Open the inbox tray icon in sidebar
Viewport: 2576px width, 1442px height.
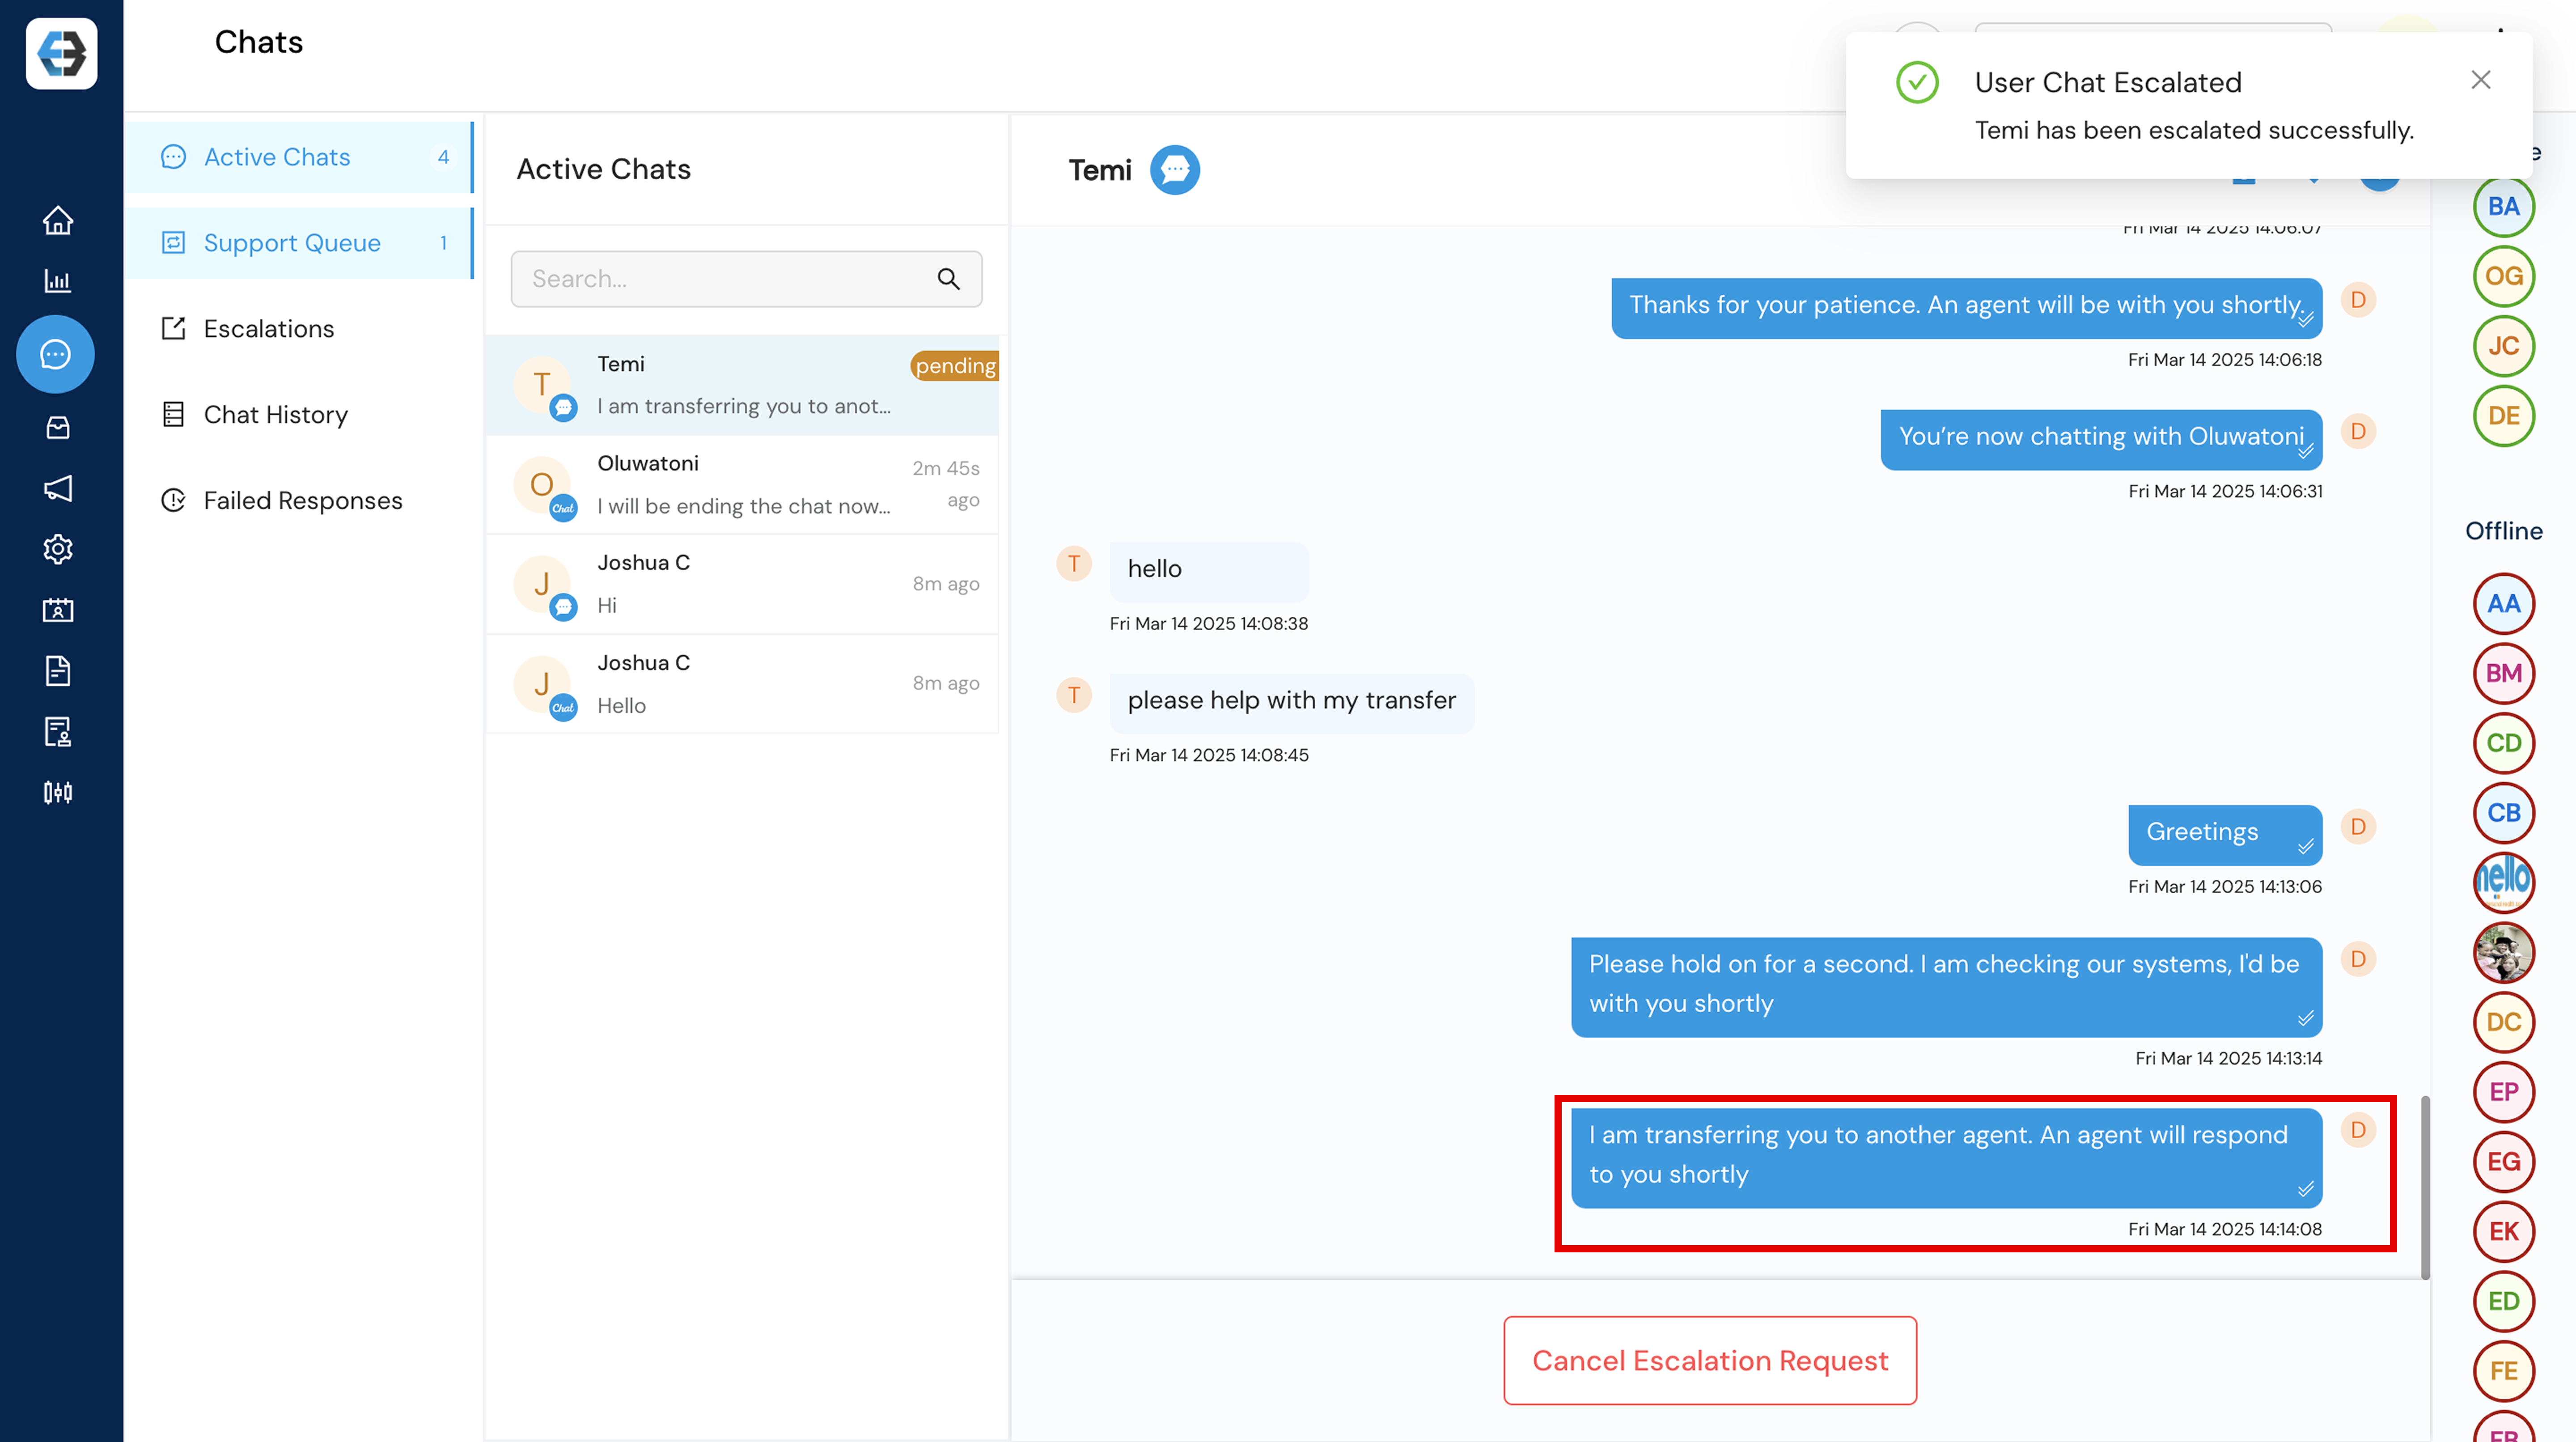58,428
